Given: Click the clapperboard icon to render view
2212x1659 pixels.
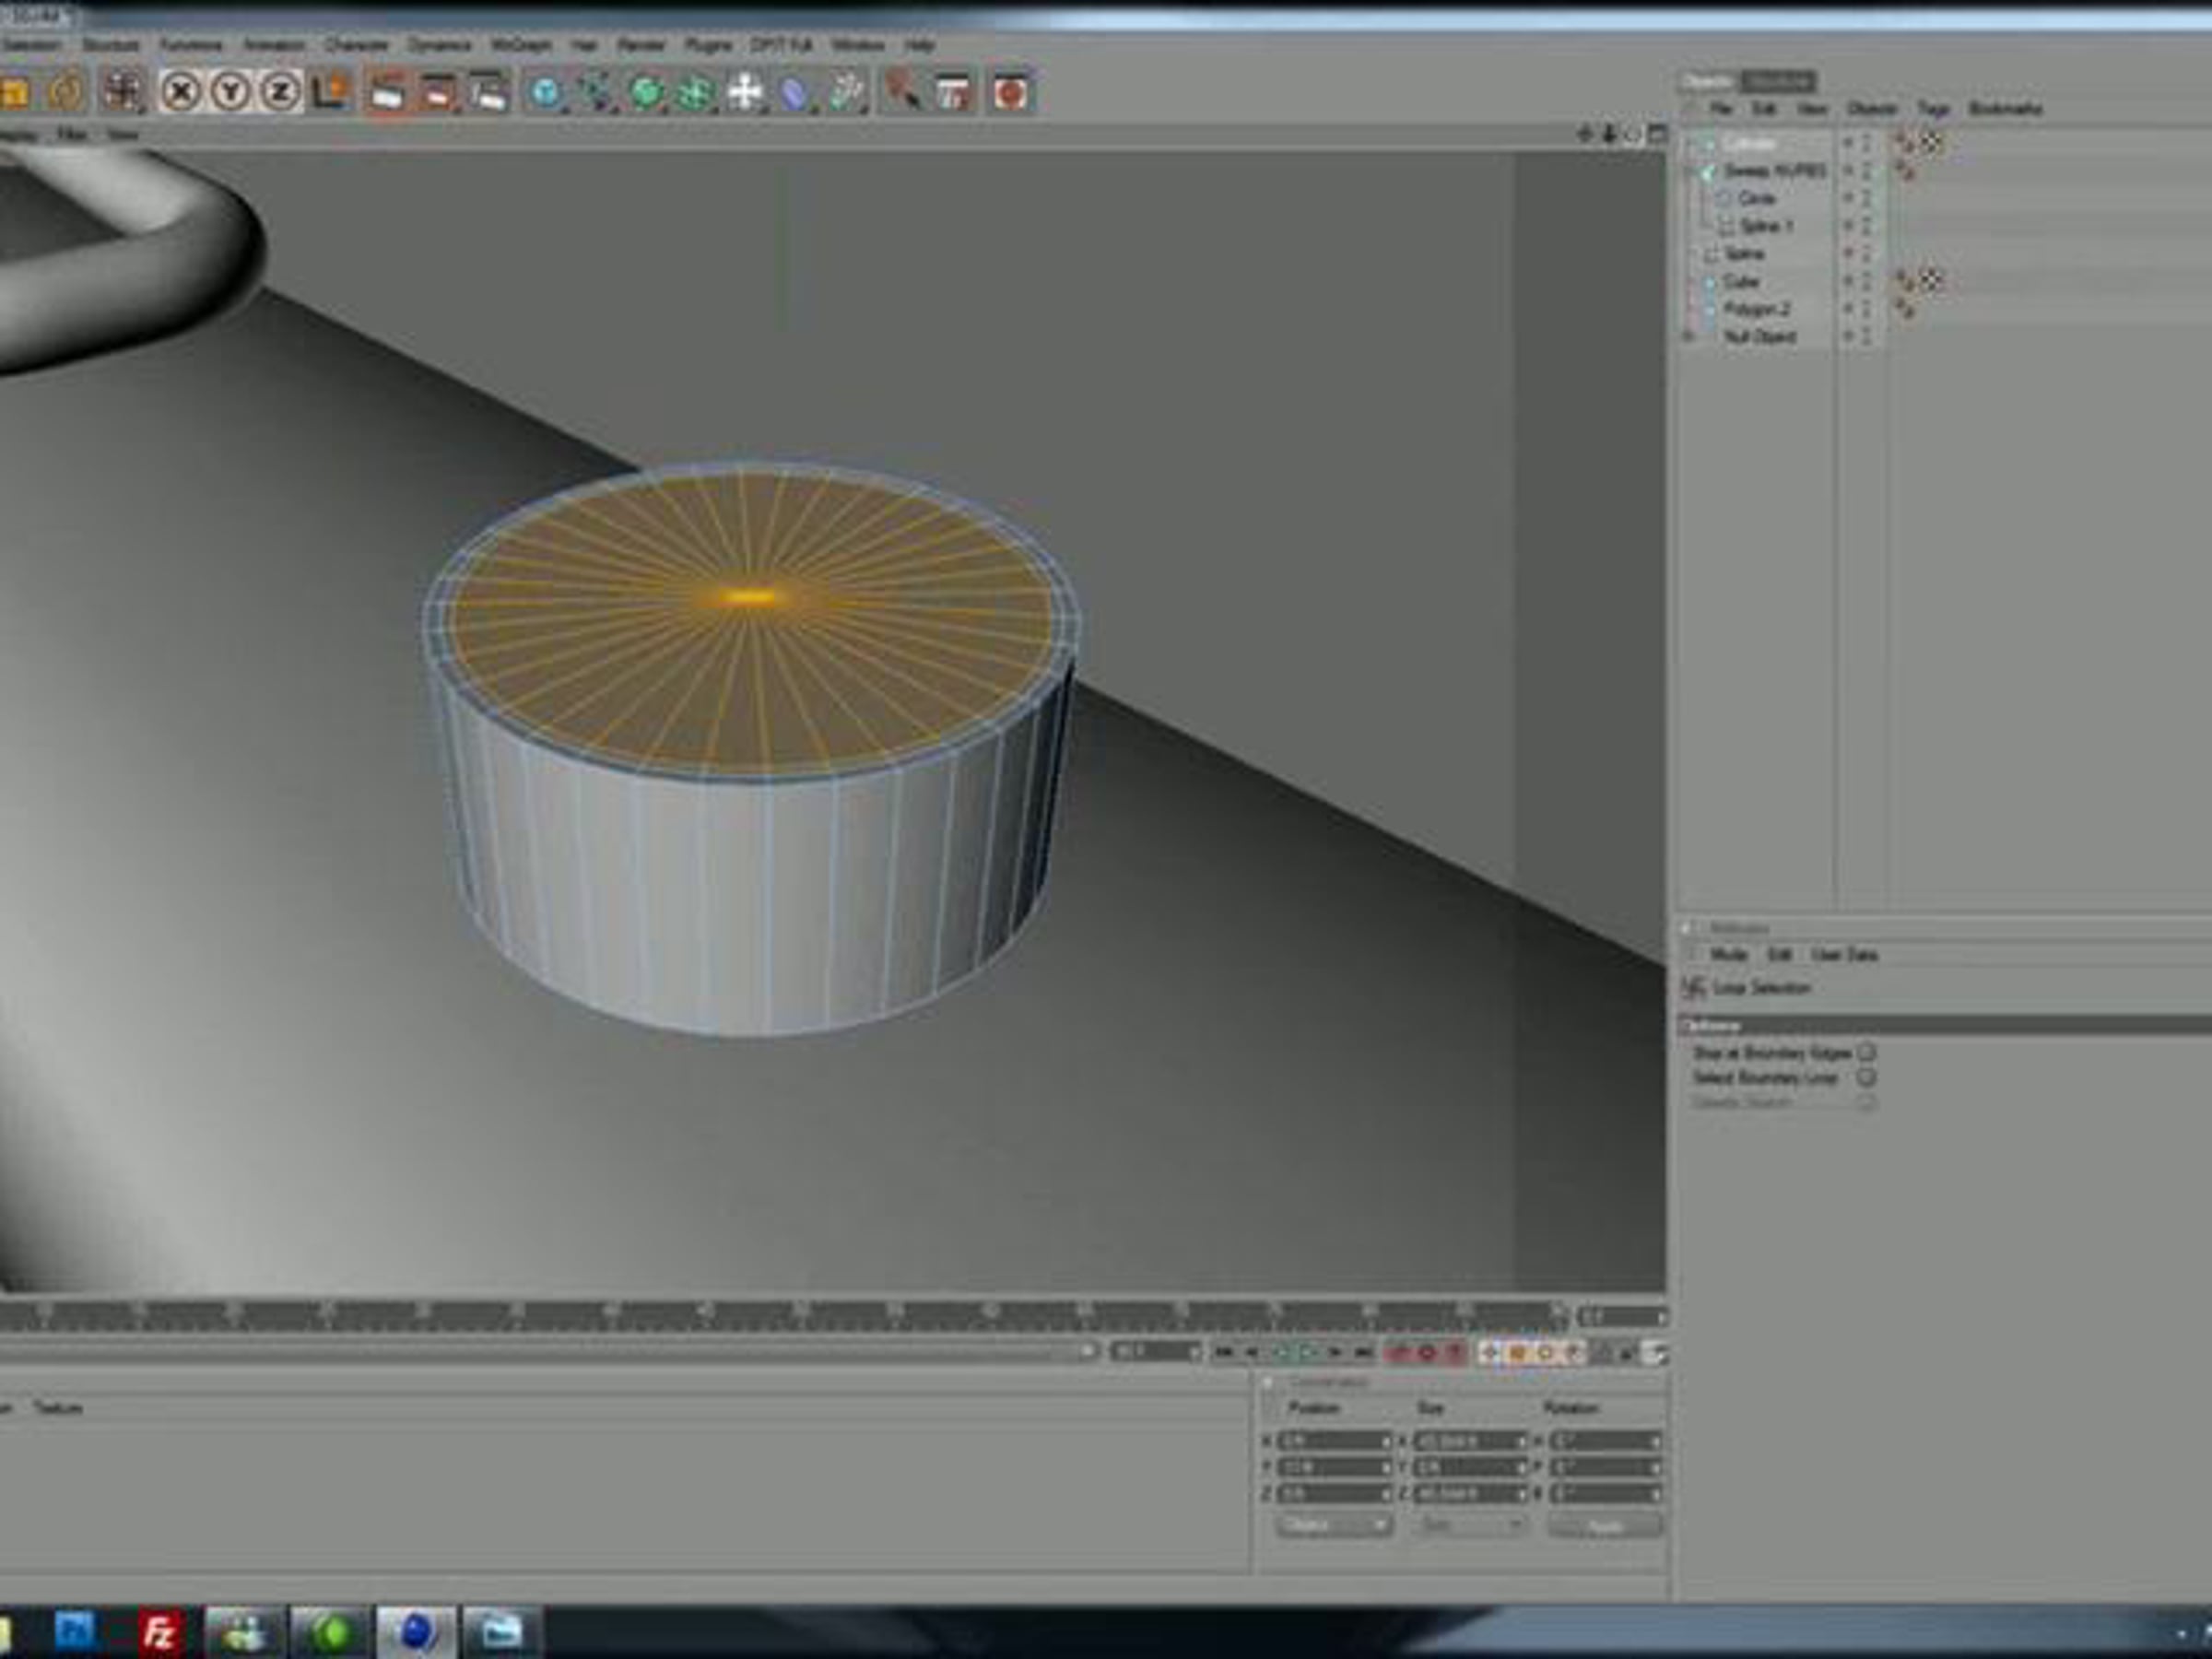Looking at the screenshot, I should click(388, 93).
